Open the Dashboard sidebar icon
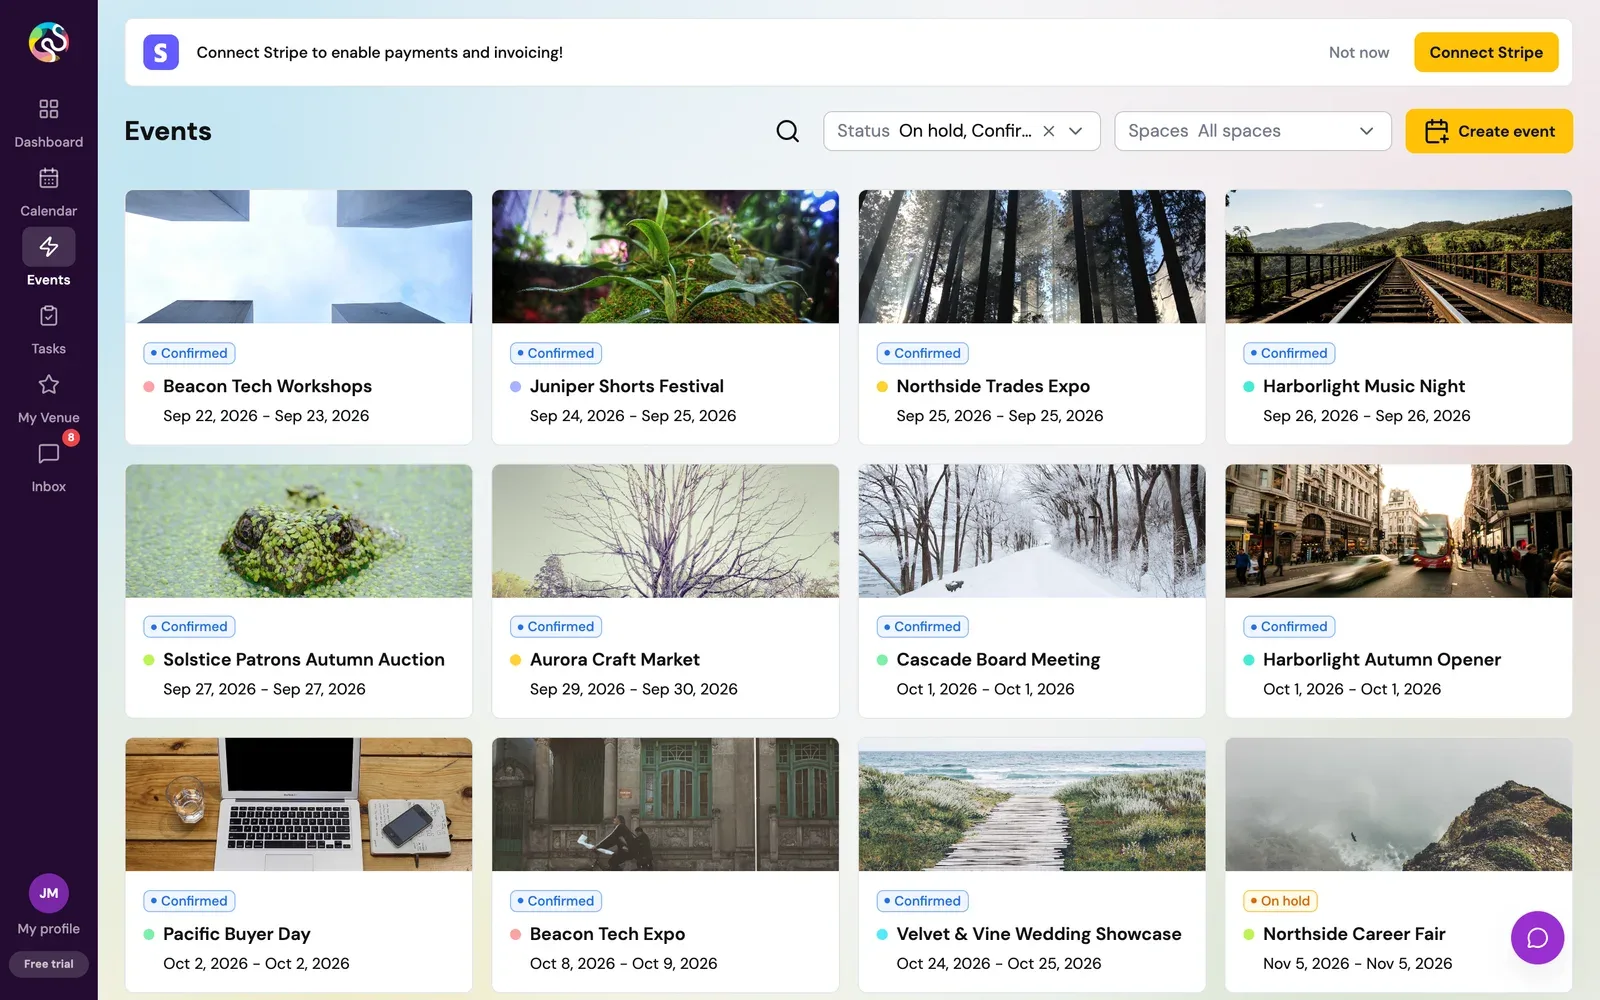1600x1000 pixels. click(48, 109)
